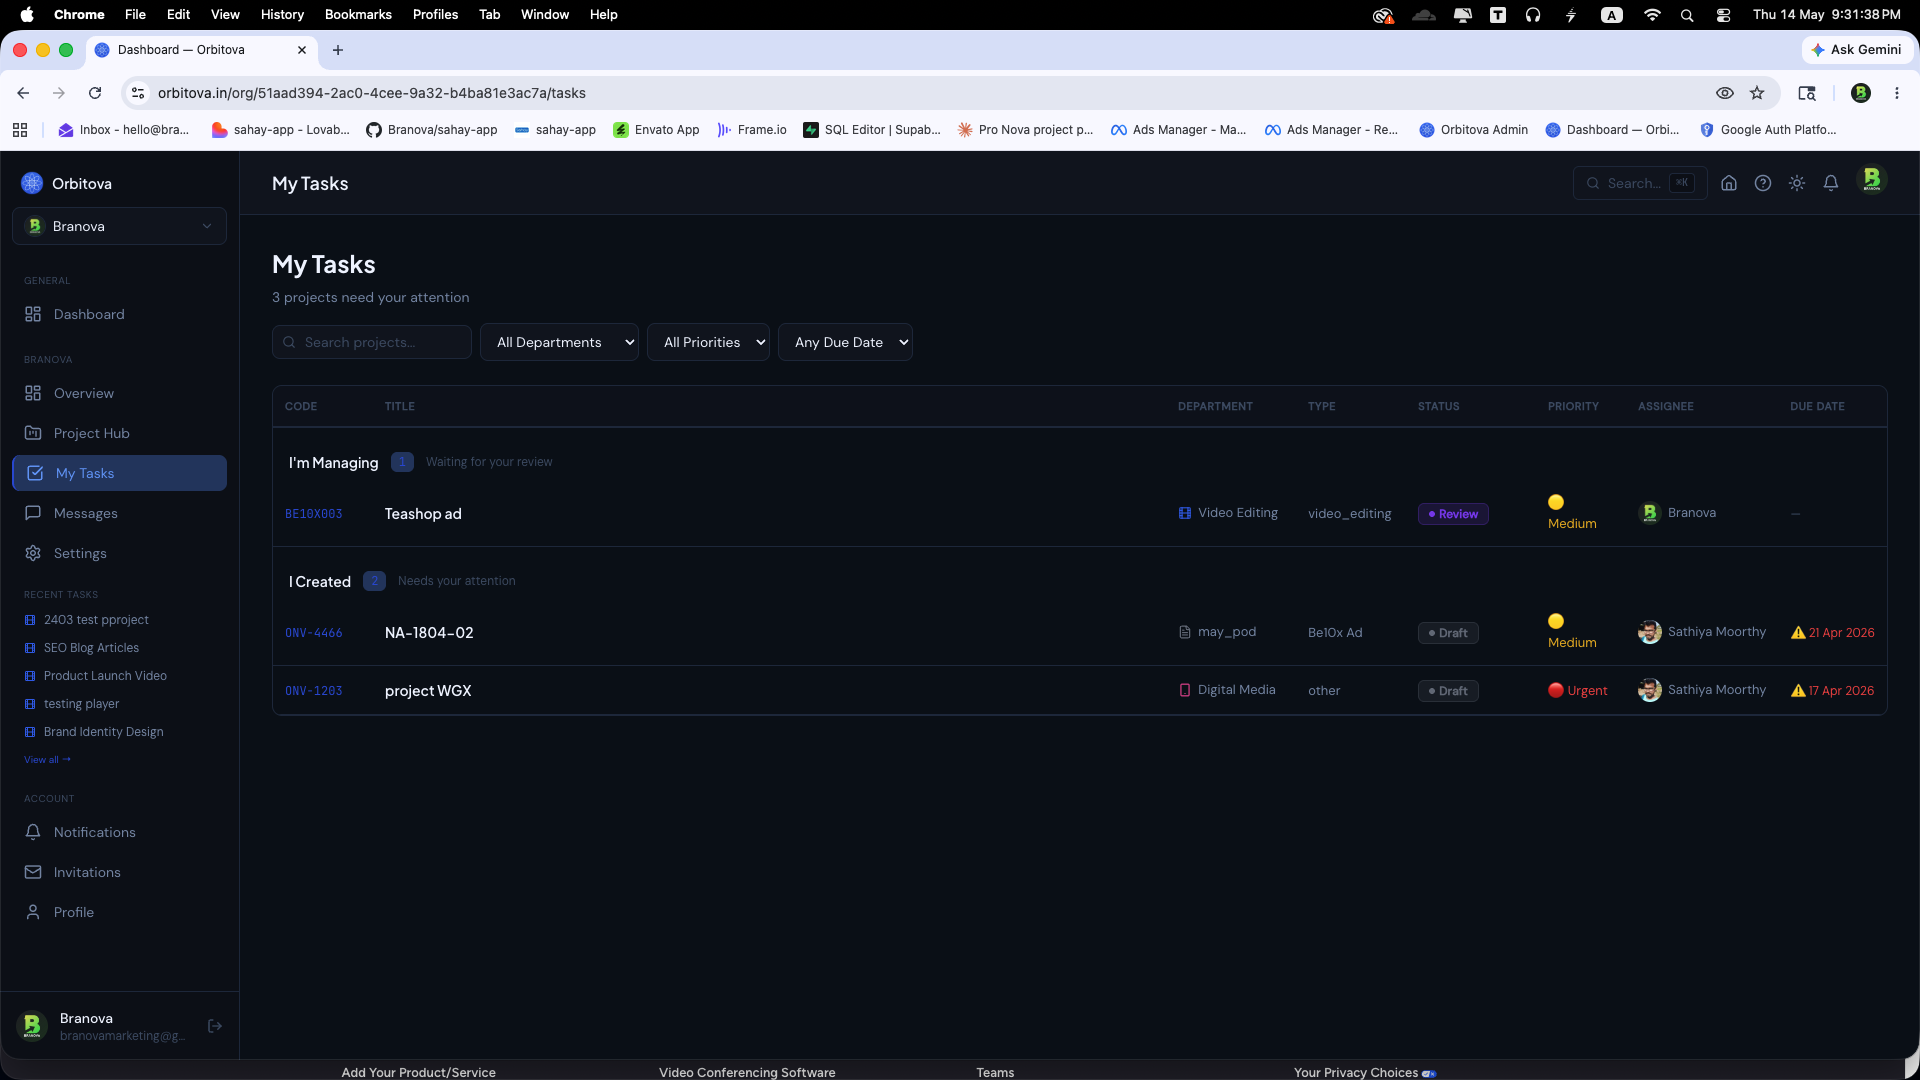Click the Draft badge for project WGX

pyautogui.click(x=1448, y=691)
